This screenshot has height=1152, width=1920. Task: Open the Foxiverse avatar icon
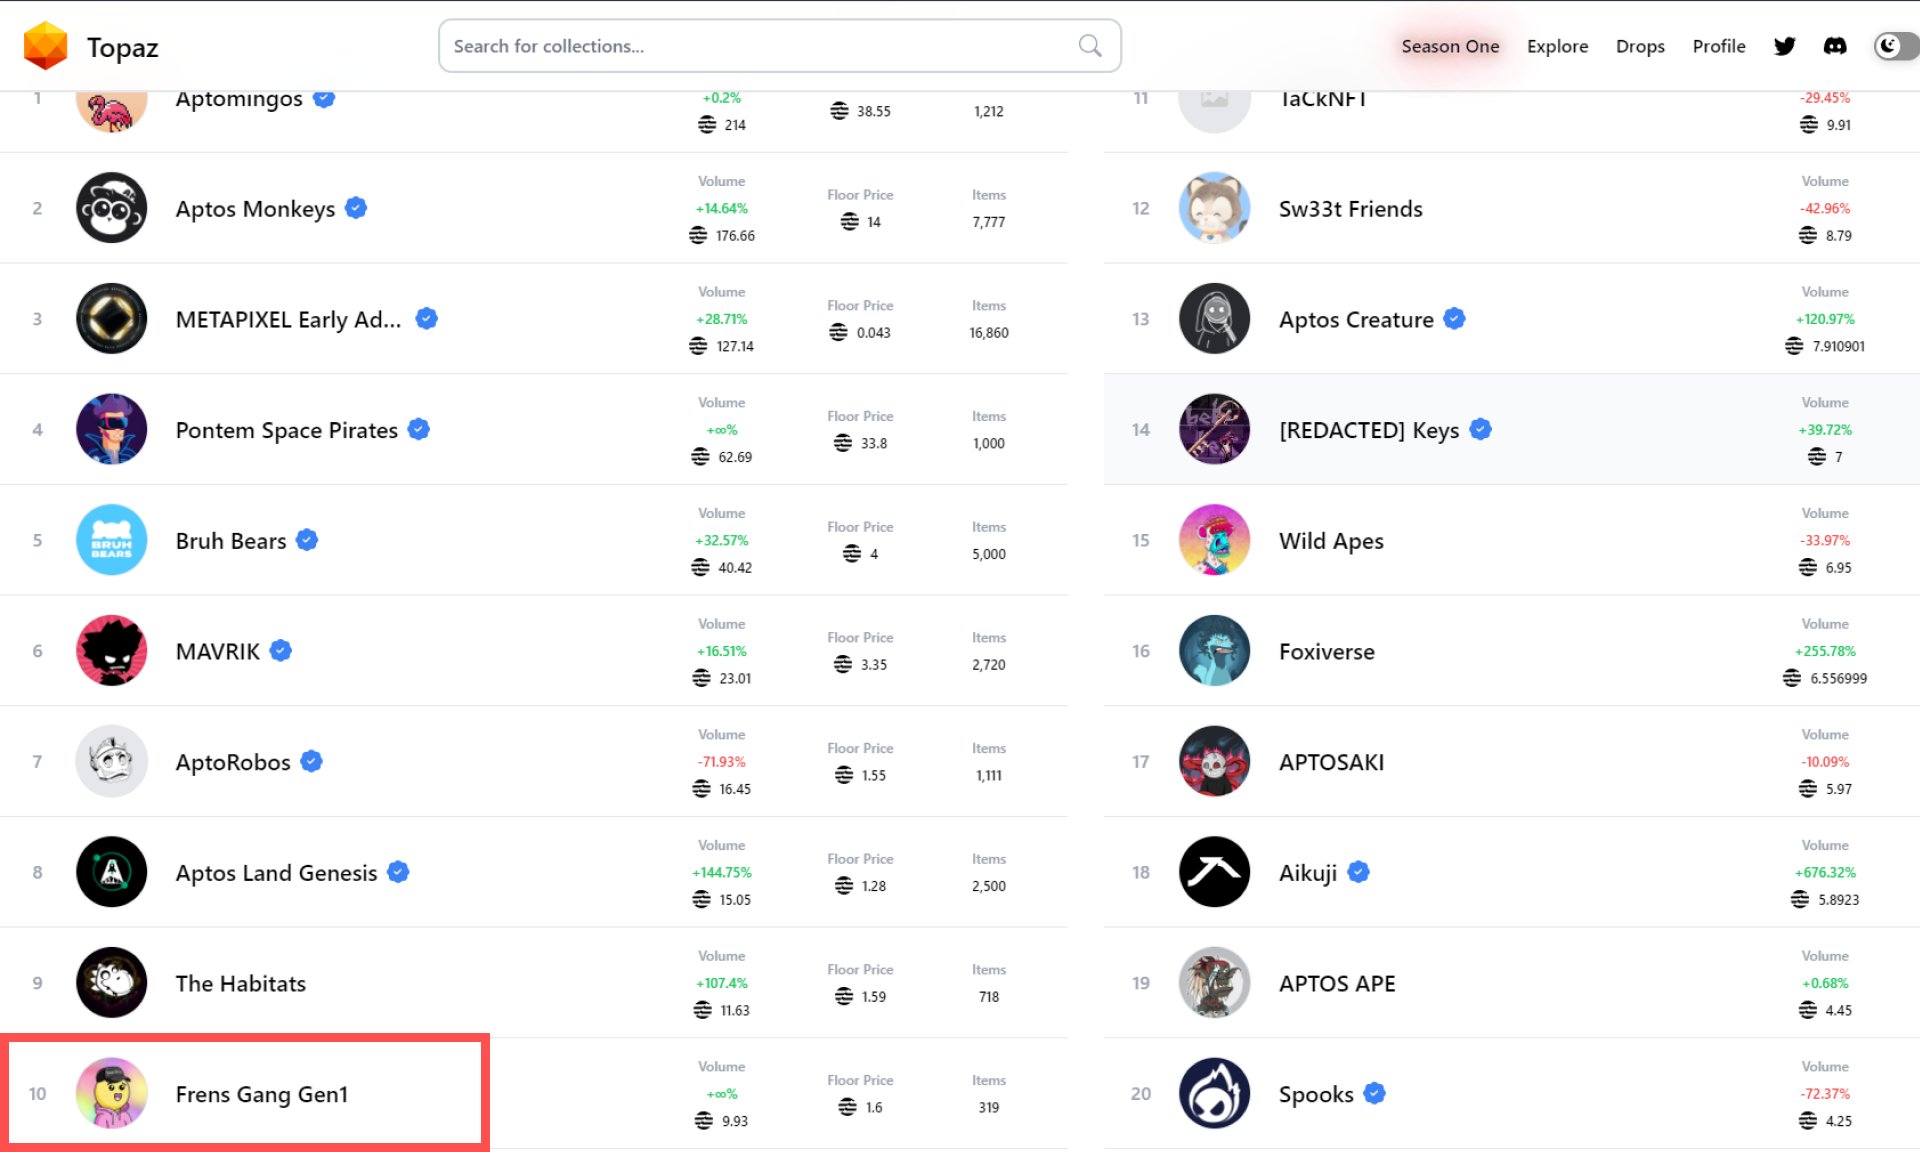[x=1215, y=651]
